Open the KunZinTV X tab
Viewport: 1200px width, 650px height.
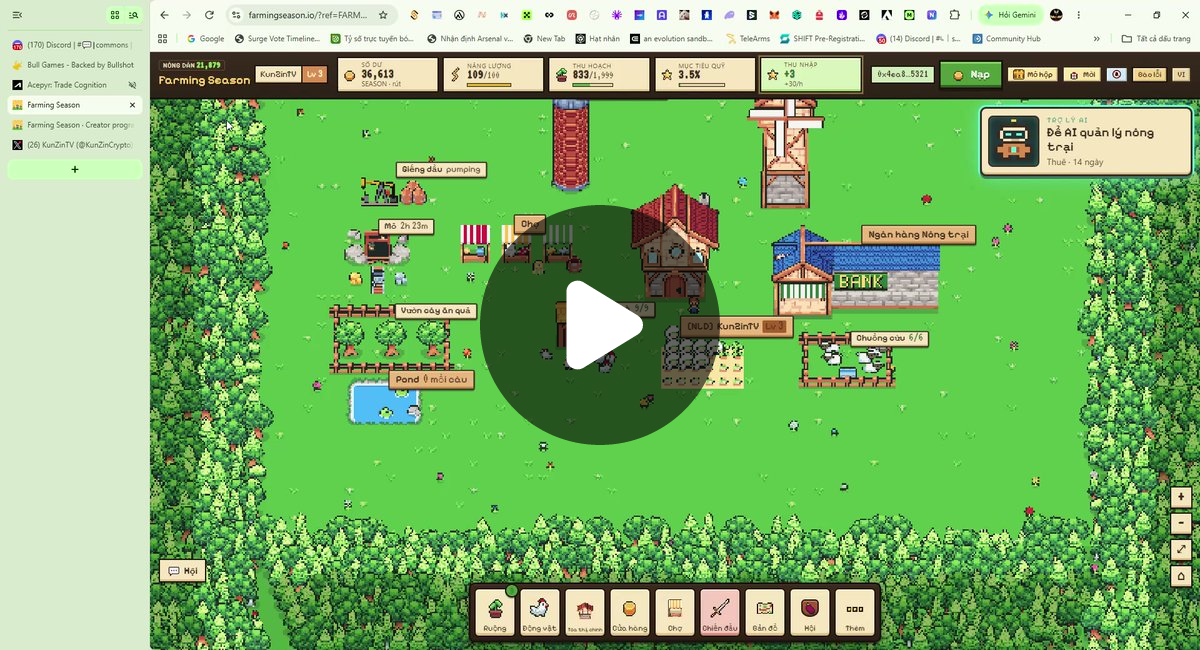tap(74, 145)
